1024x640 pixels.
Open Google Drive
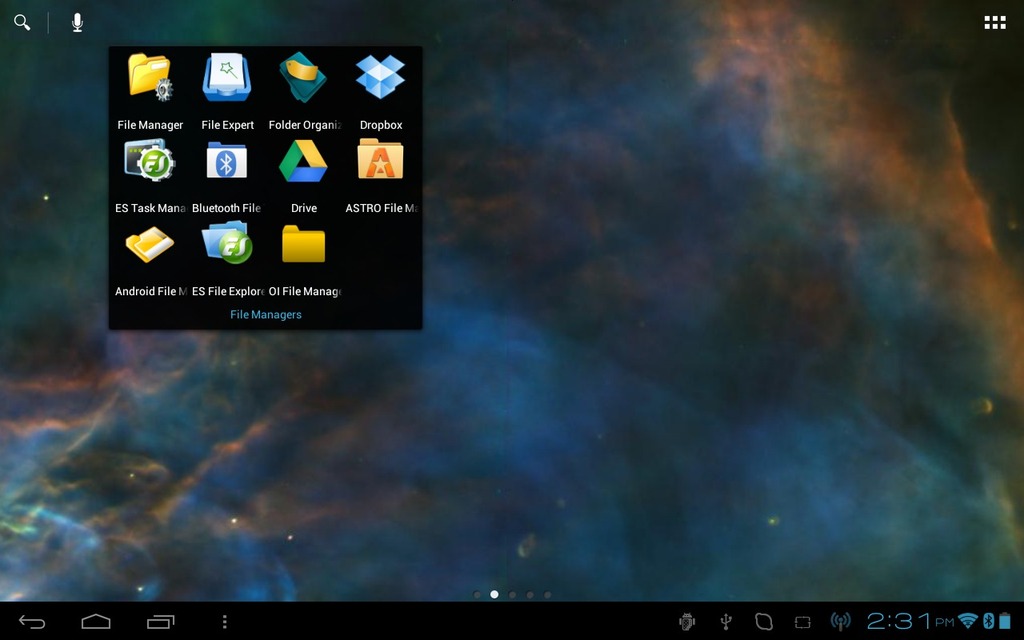tap(304, 175)
